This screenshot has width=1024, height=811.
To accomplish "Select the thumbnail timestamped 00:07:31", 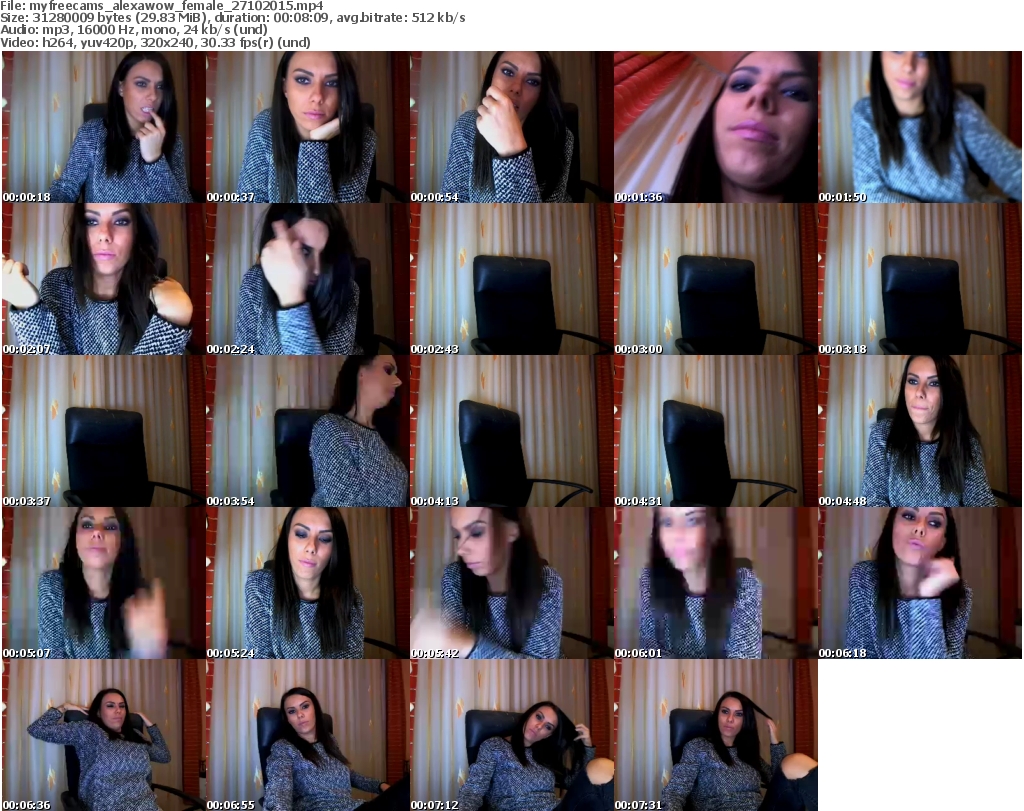I will (x=716, y=735).
